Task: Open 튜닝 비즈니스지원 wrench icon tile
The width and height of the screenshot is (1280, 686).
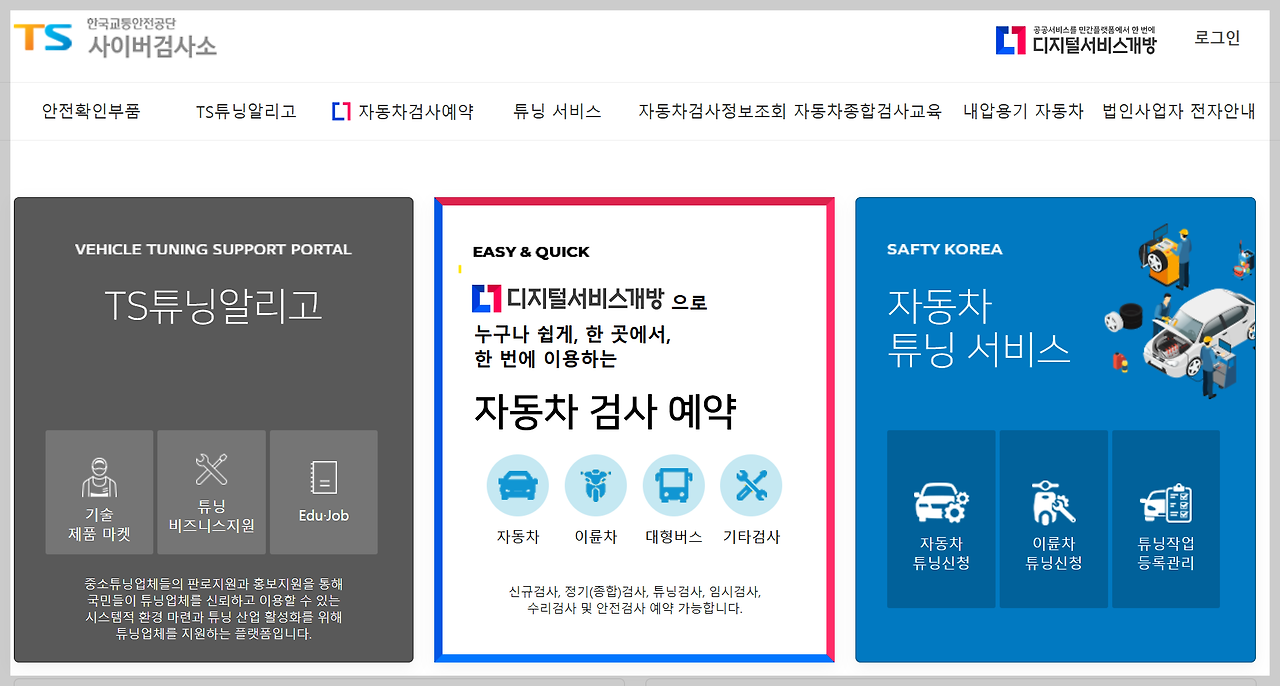Action: click(212, 492)
